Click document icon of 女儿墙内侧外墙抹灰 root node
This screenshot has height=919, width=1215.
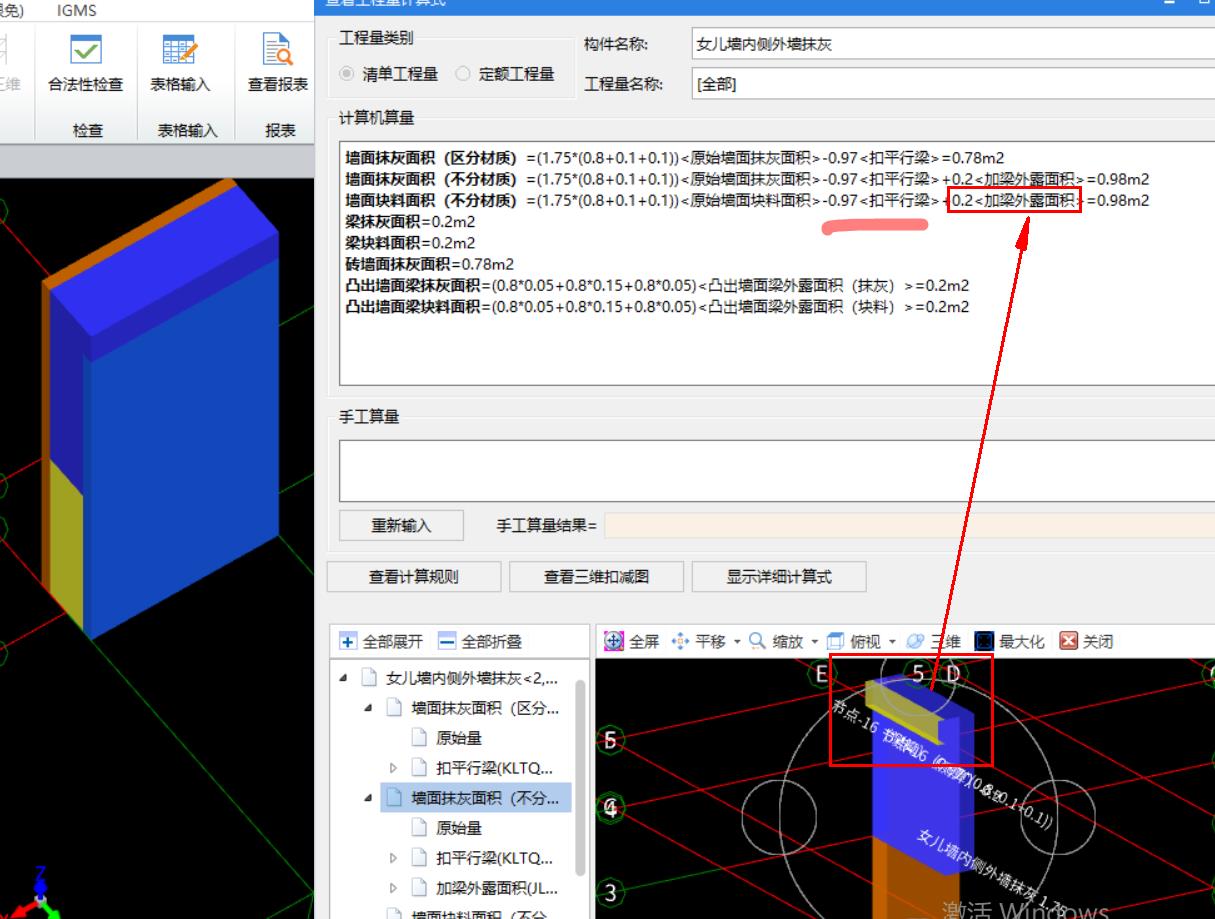369,678
